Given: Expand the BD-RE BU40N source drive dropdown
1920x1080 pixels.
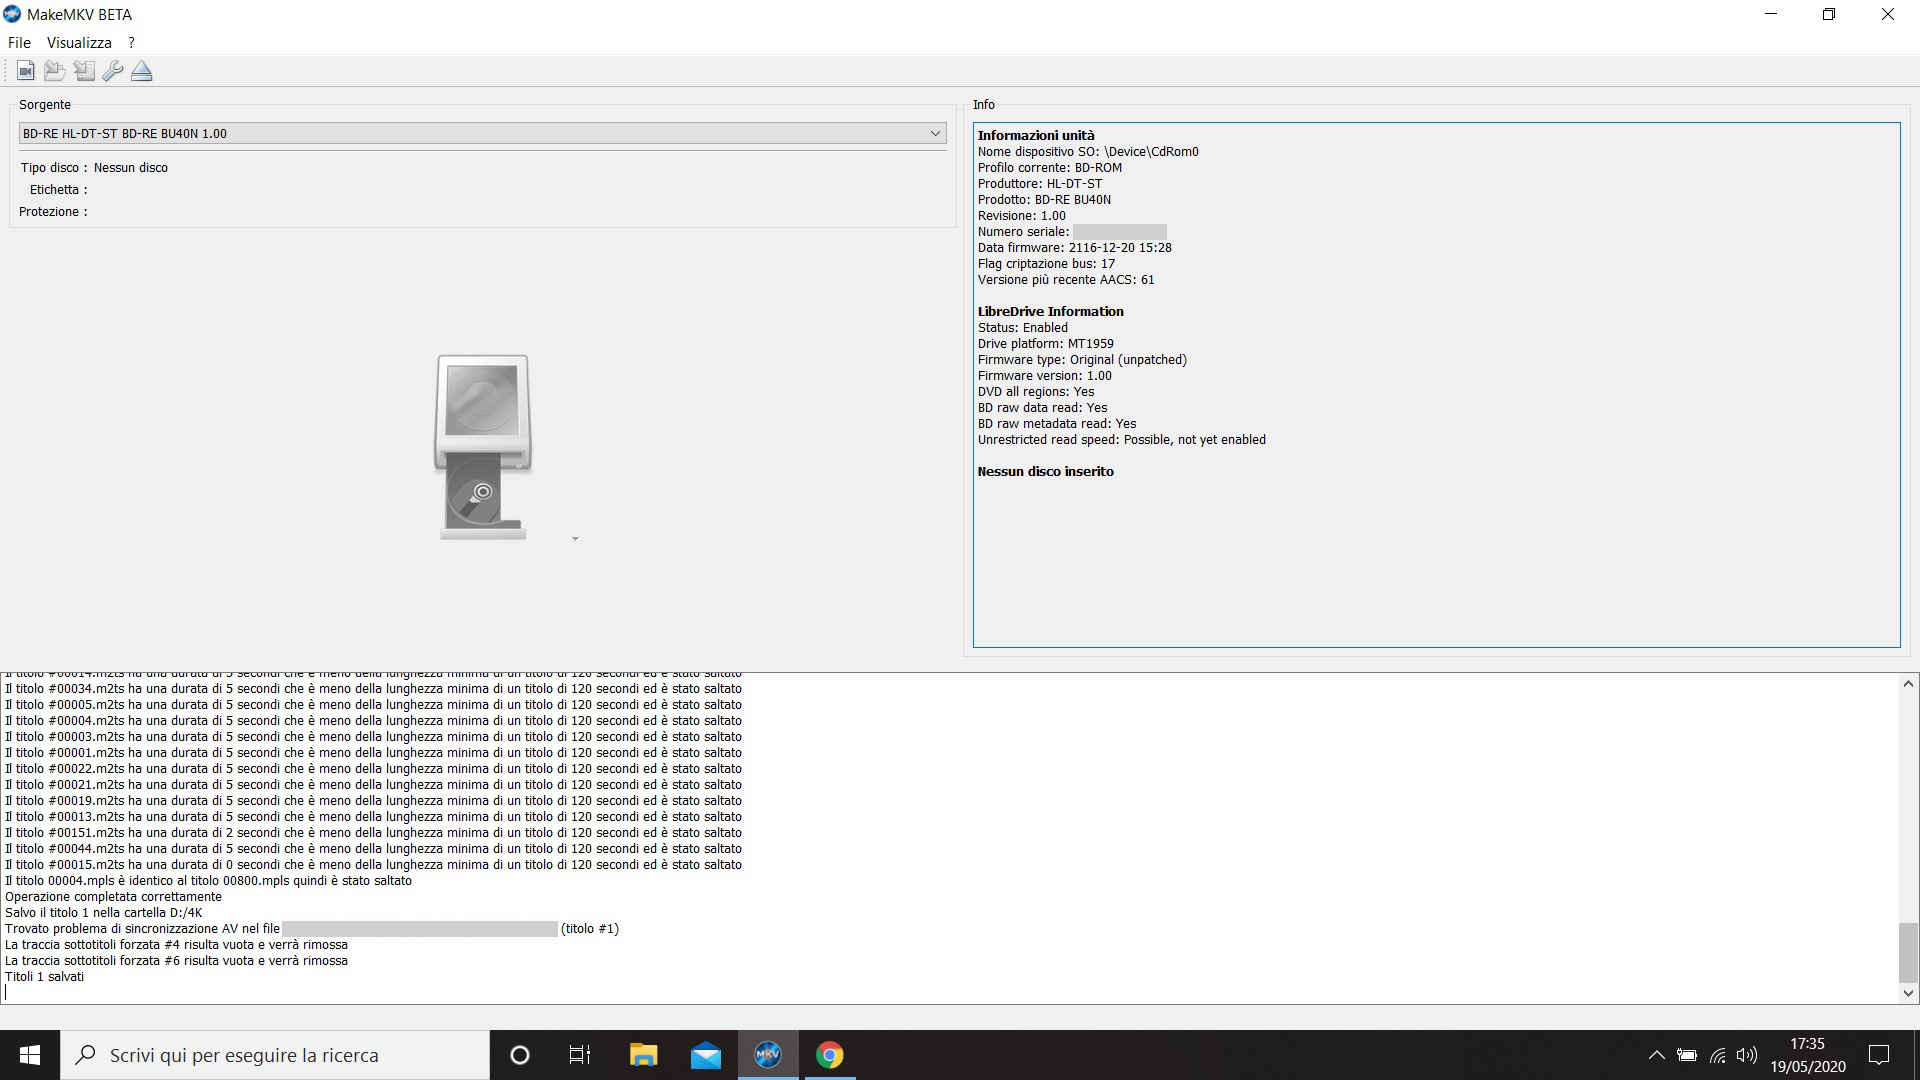Looking at the screenshot, I should tap(482, 133).
